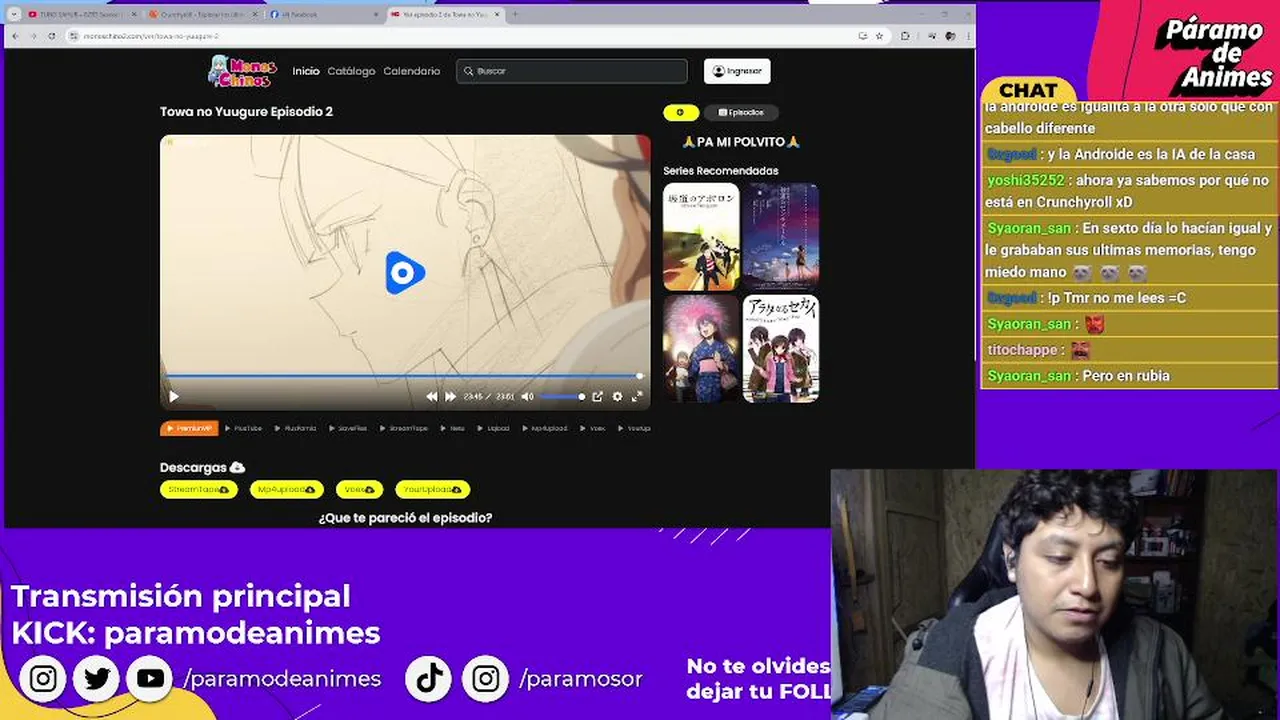The height and width of the screenshot is (720, 1280).
Task: Open bottom-right recommended series thumbnail
Action: (x=781, y=348)
